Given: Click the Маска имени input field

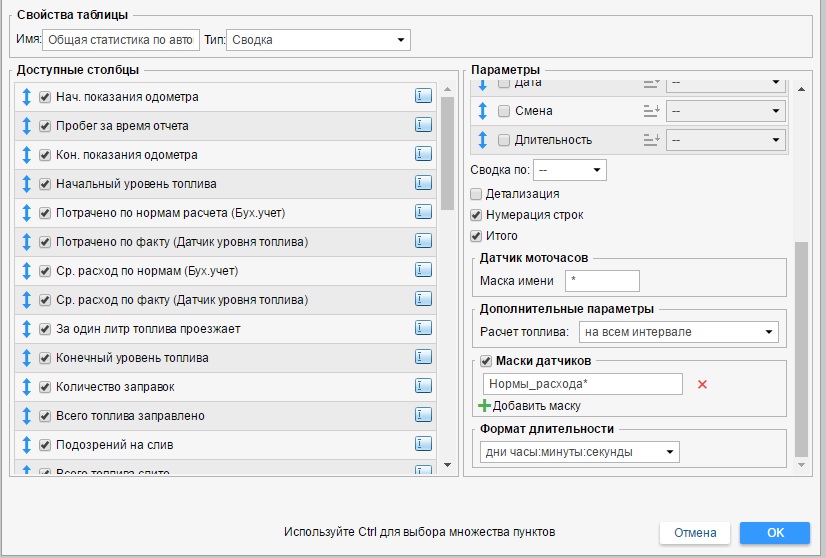Looking at the screenshot, I should click(x=602, y=281).
